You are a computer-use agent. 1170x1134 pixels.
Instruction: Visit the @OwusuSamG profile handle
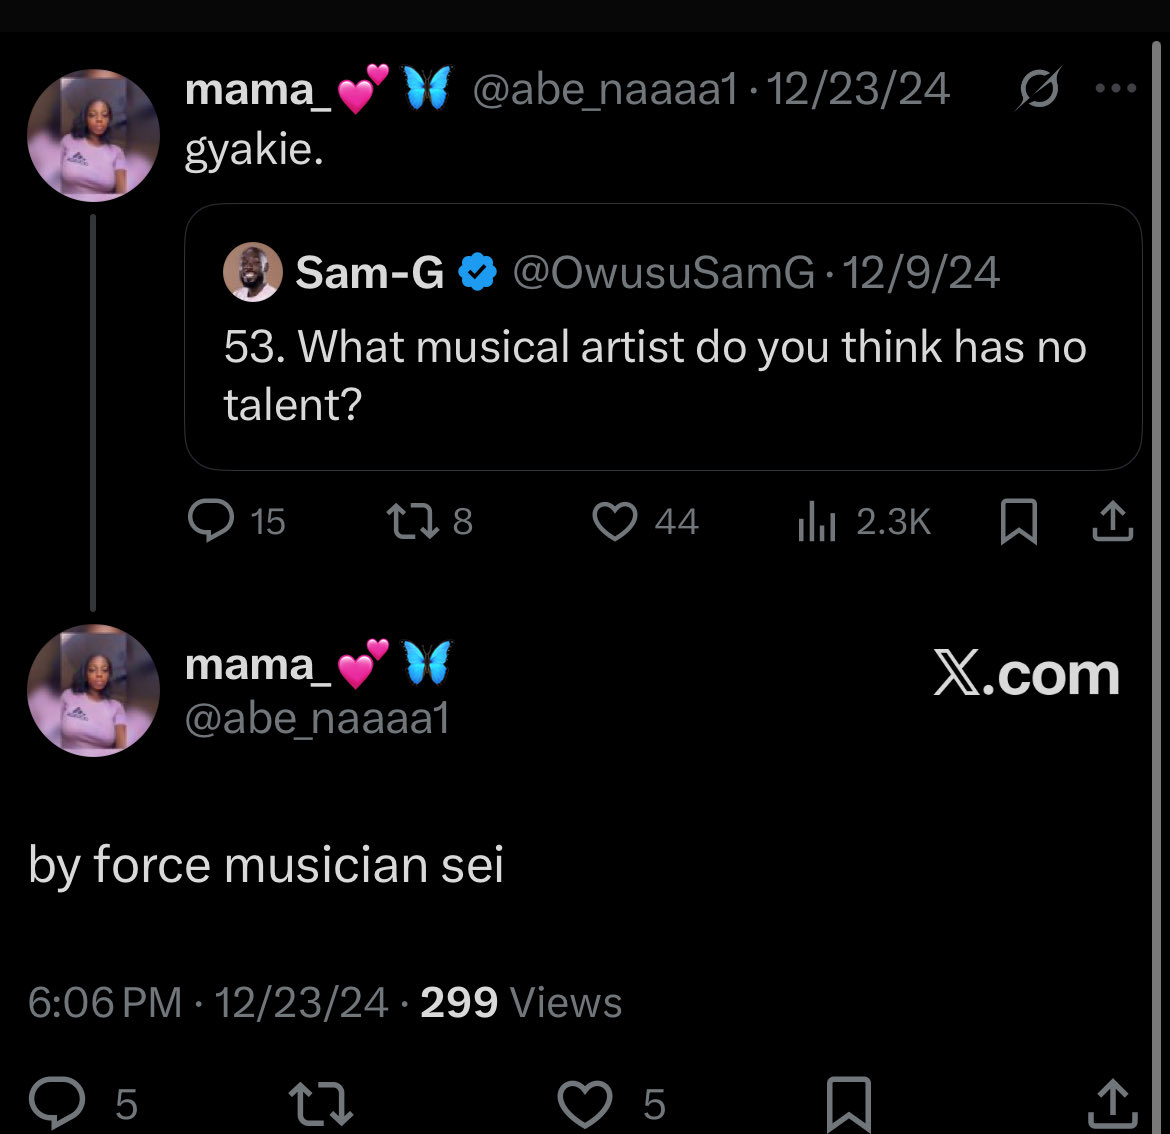663,272
